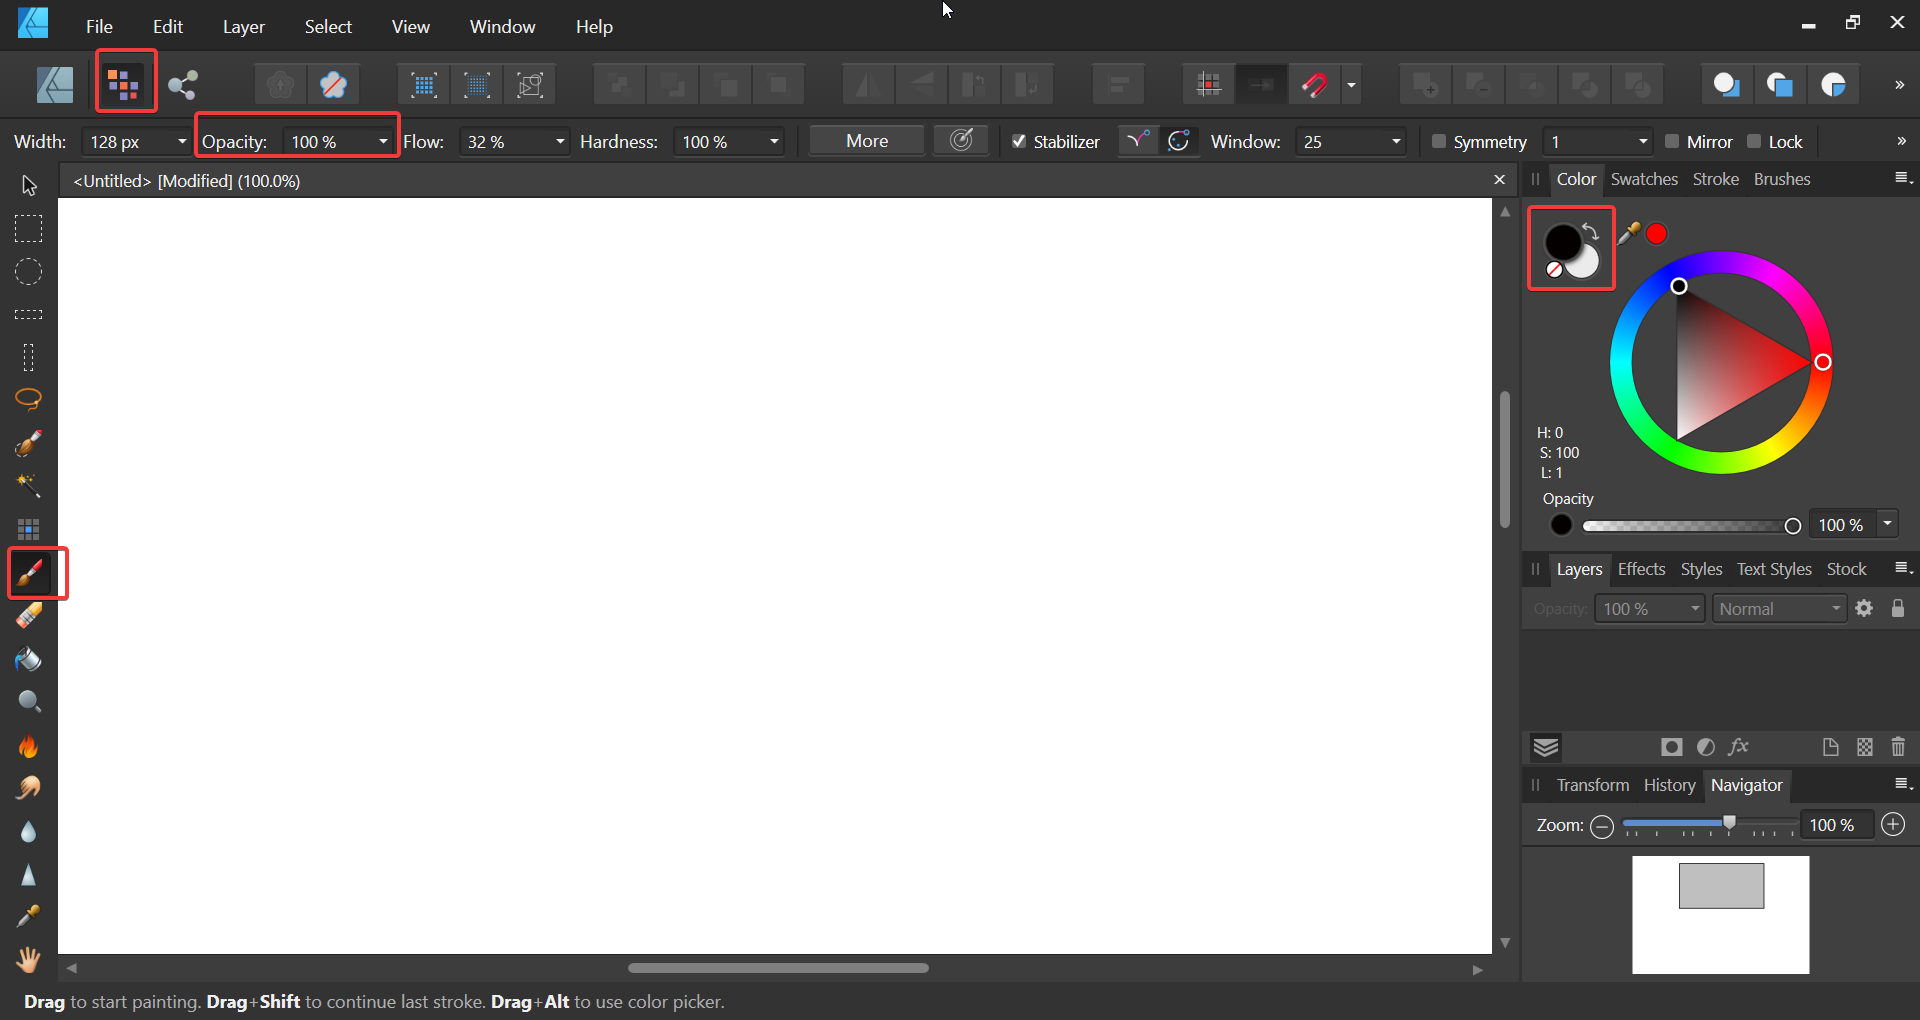
Task: Click the adjustments icon in Layers panel
Action: [1706, 747]
